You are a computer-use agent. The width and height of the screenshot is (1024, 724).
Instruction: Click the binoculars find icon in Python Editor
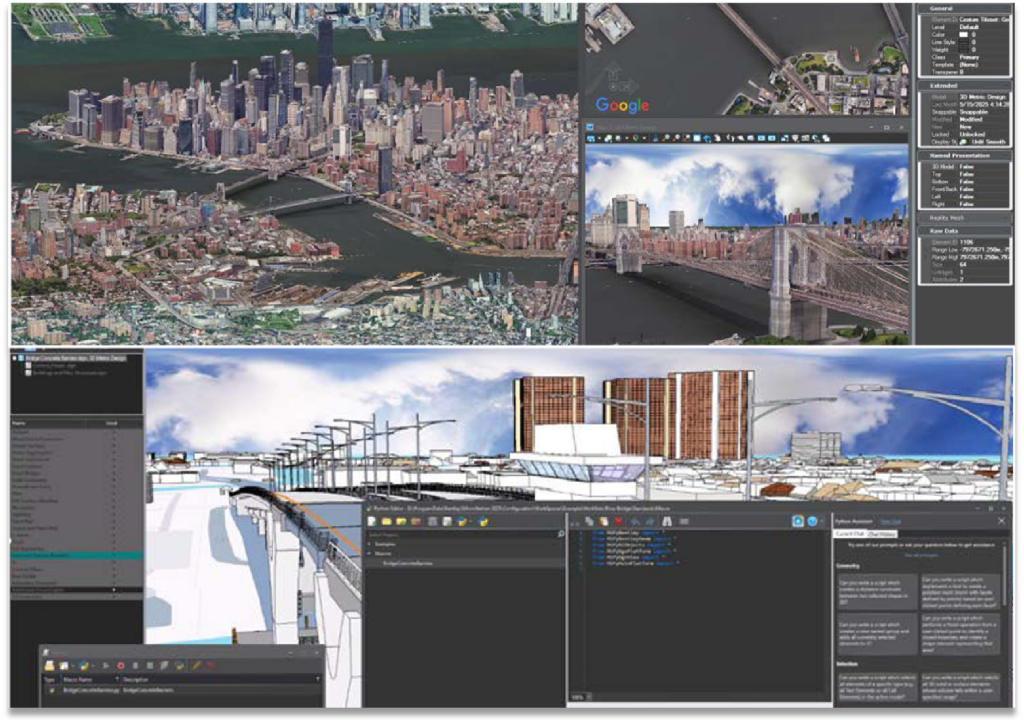667,522
